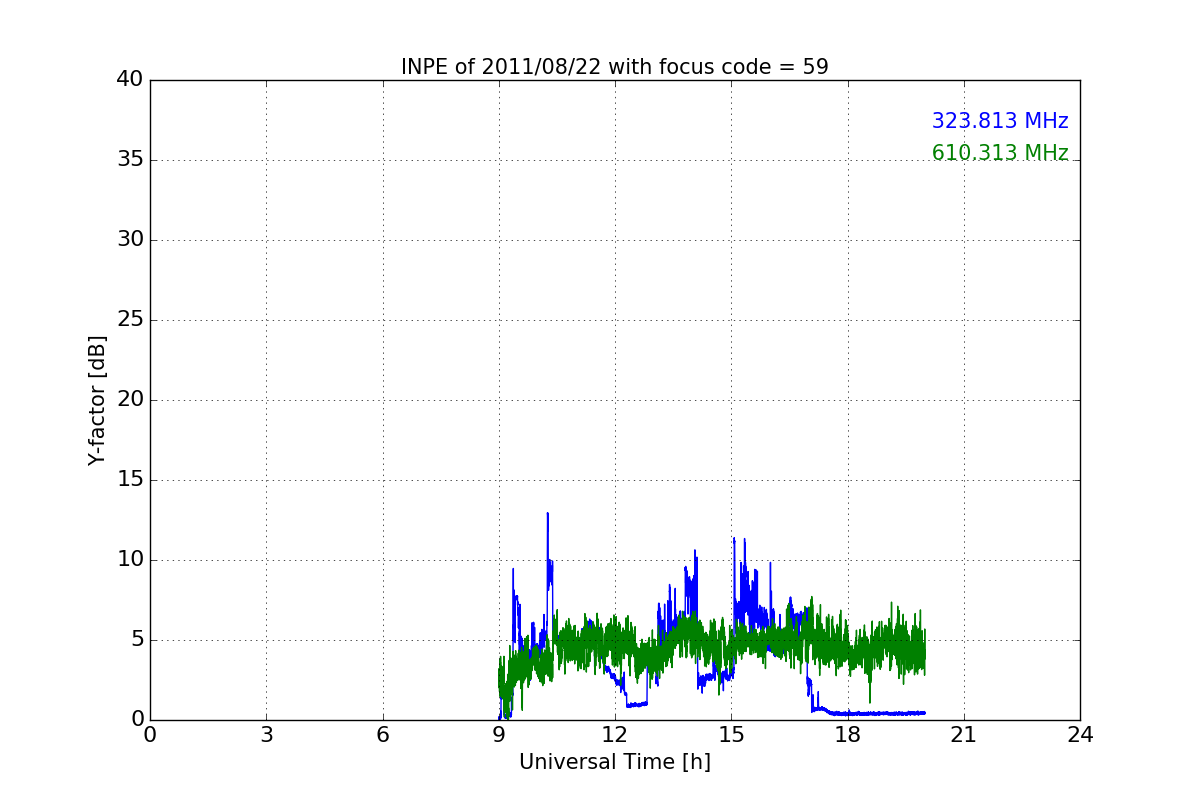The height and width of the screenshot is (800, 1200).
Task: Click y-axis tick label 25
Action: (130, 320)
